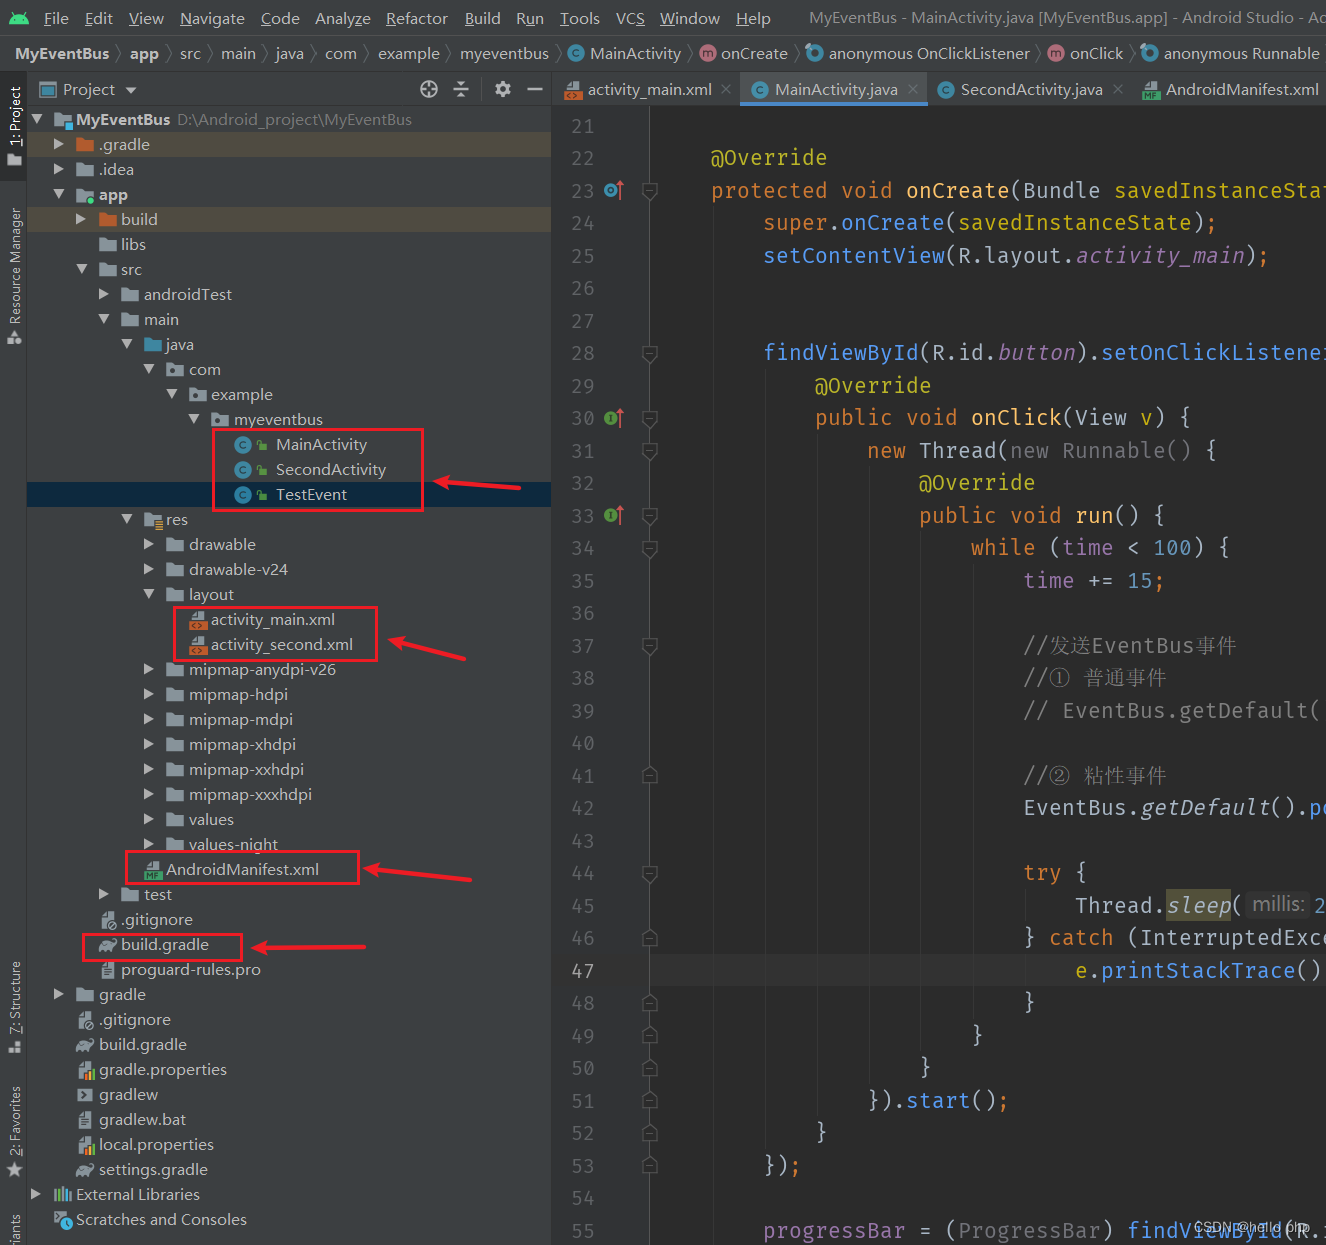Open Project panel settings gear

(503, 89)
